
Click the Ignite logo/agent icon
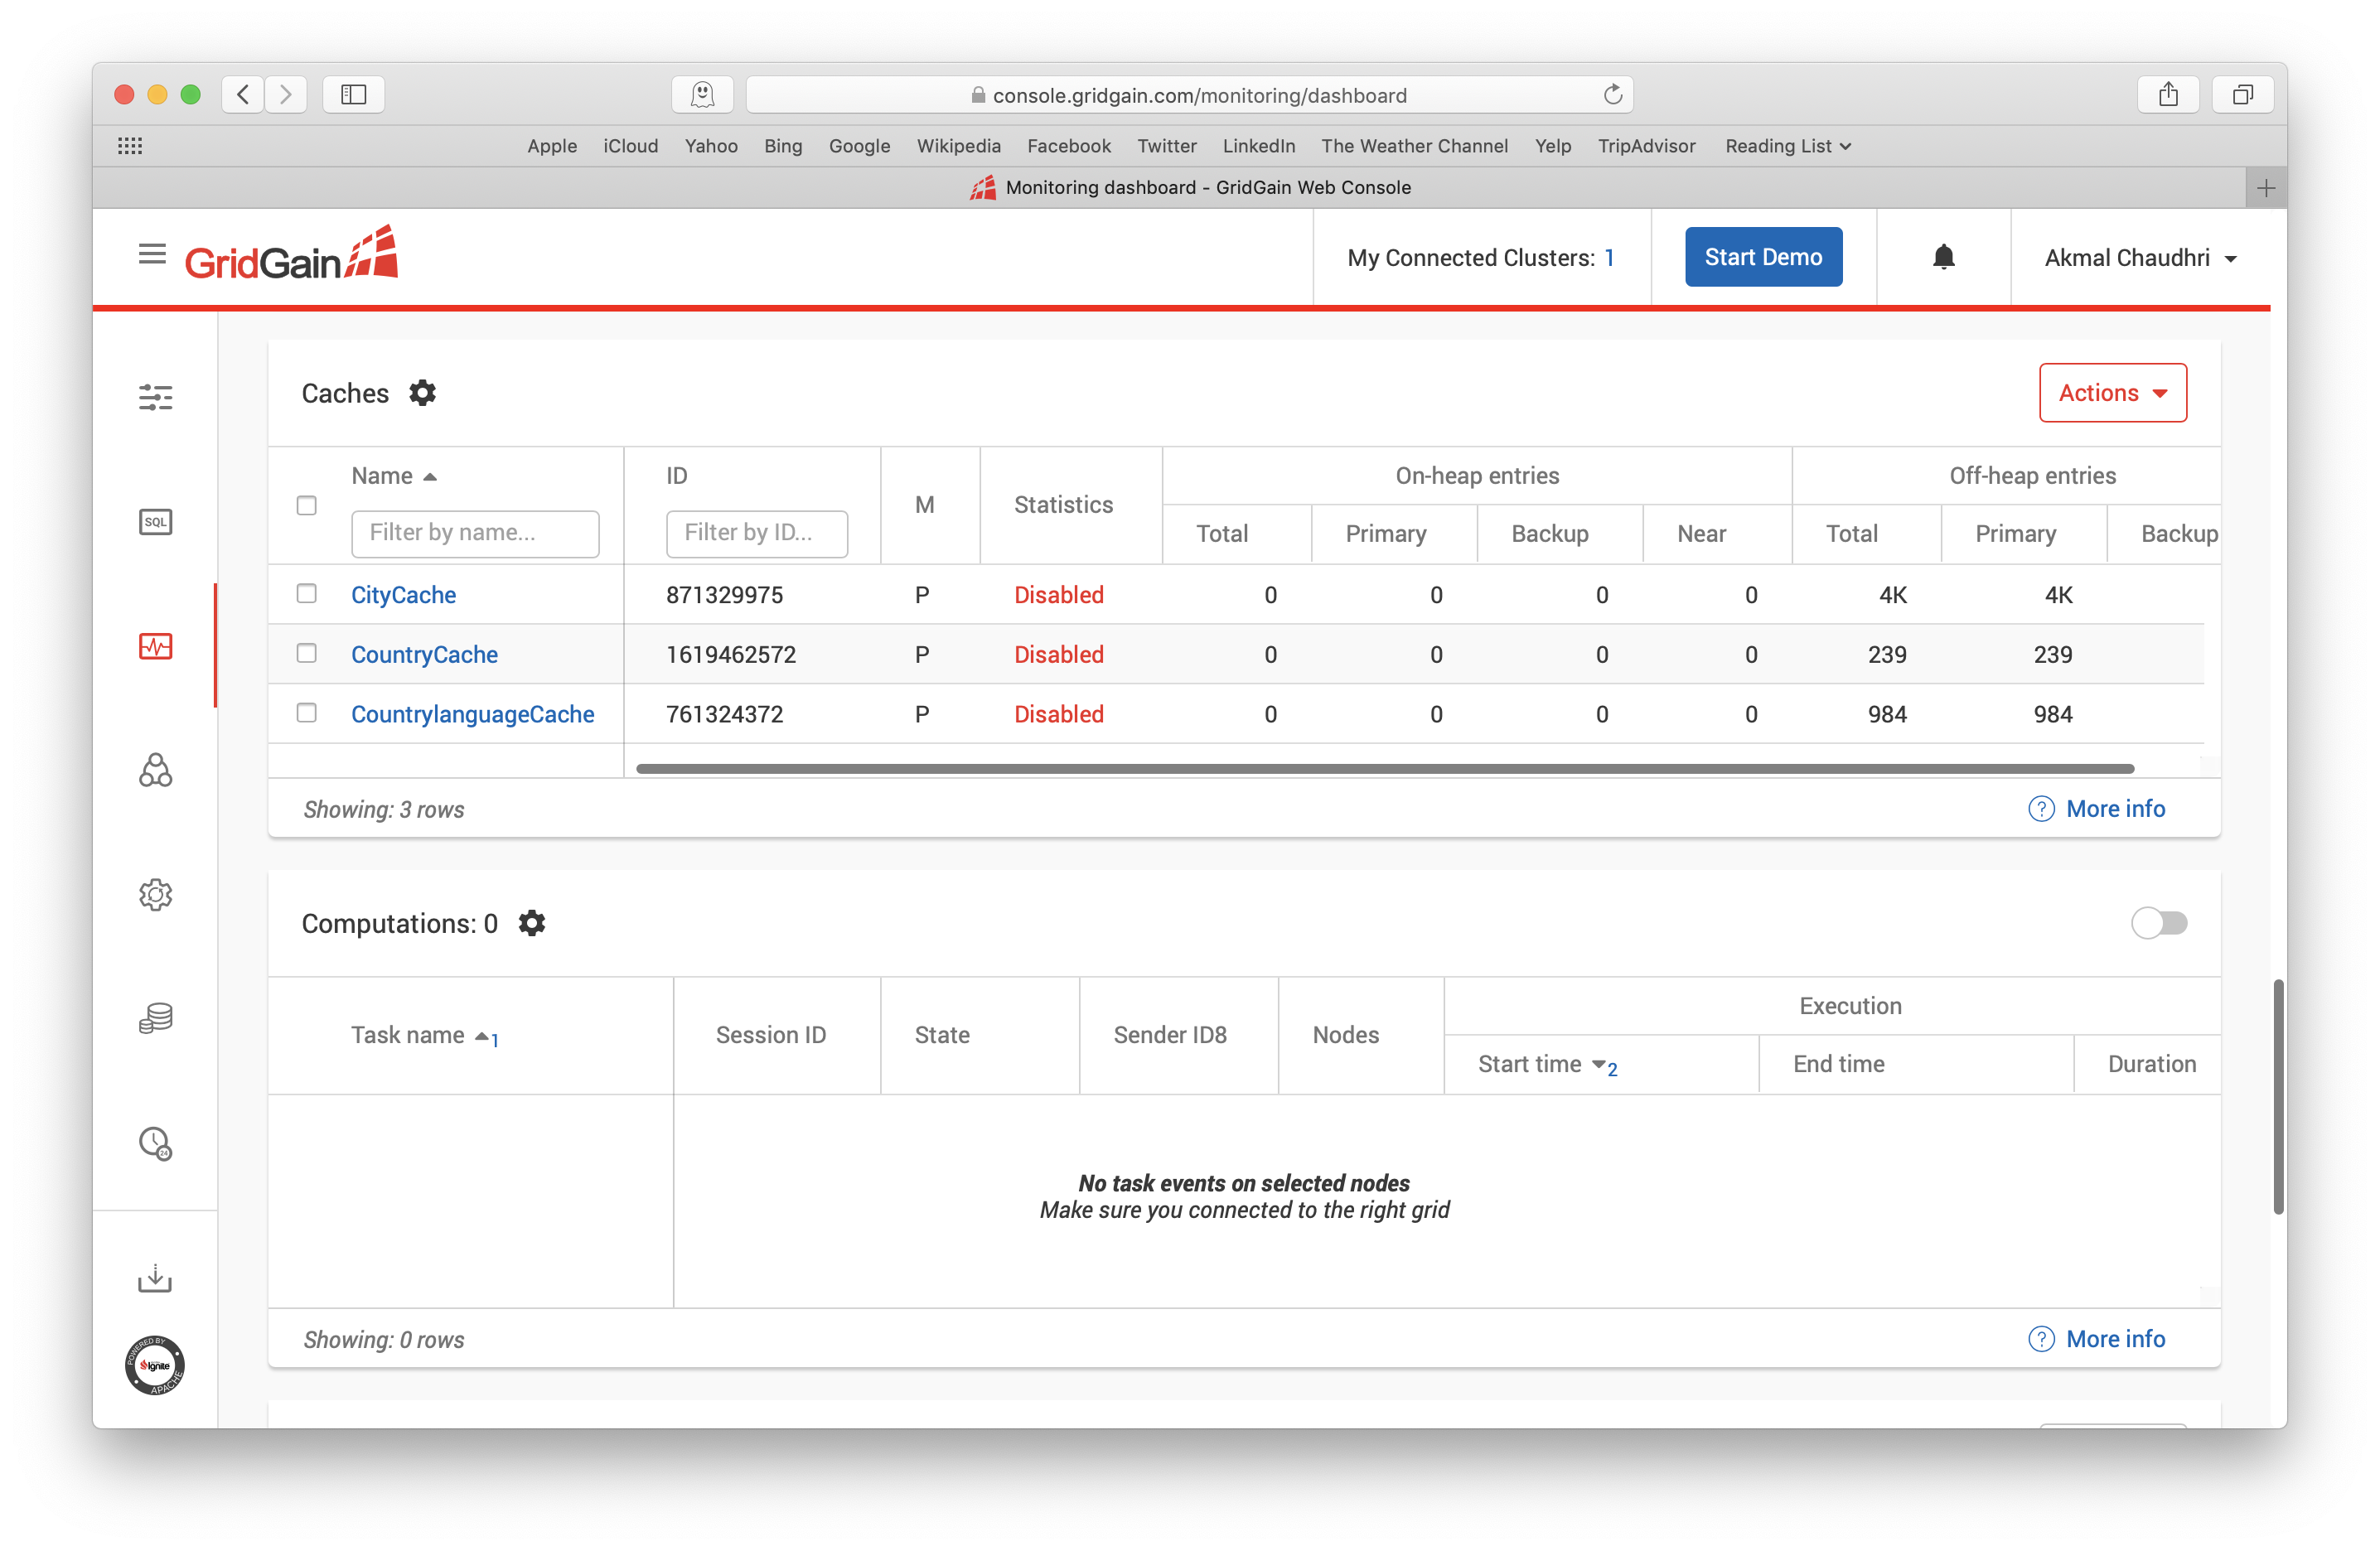tap(154, 1364)
